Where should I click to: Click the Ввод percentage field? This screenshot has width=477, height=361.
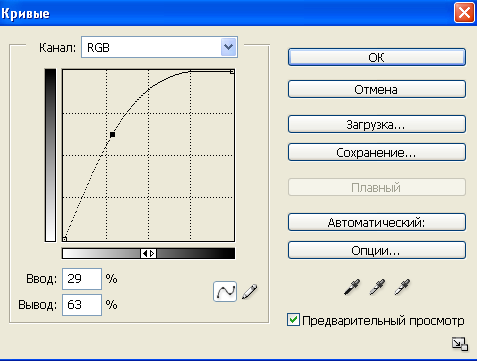tap(82, 279)
